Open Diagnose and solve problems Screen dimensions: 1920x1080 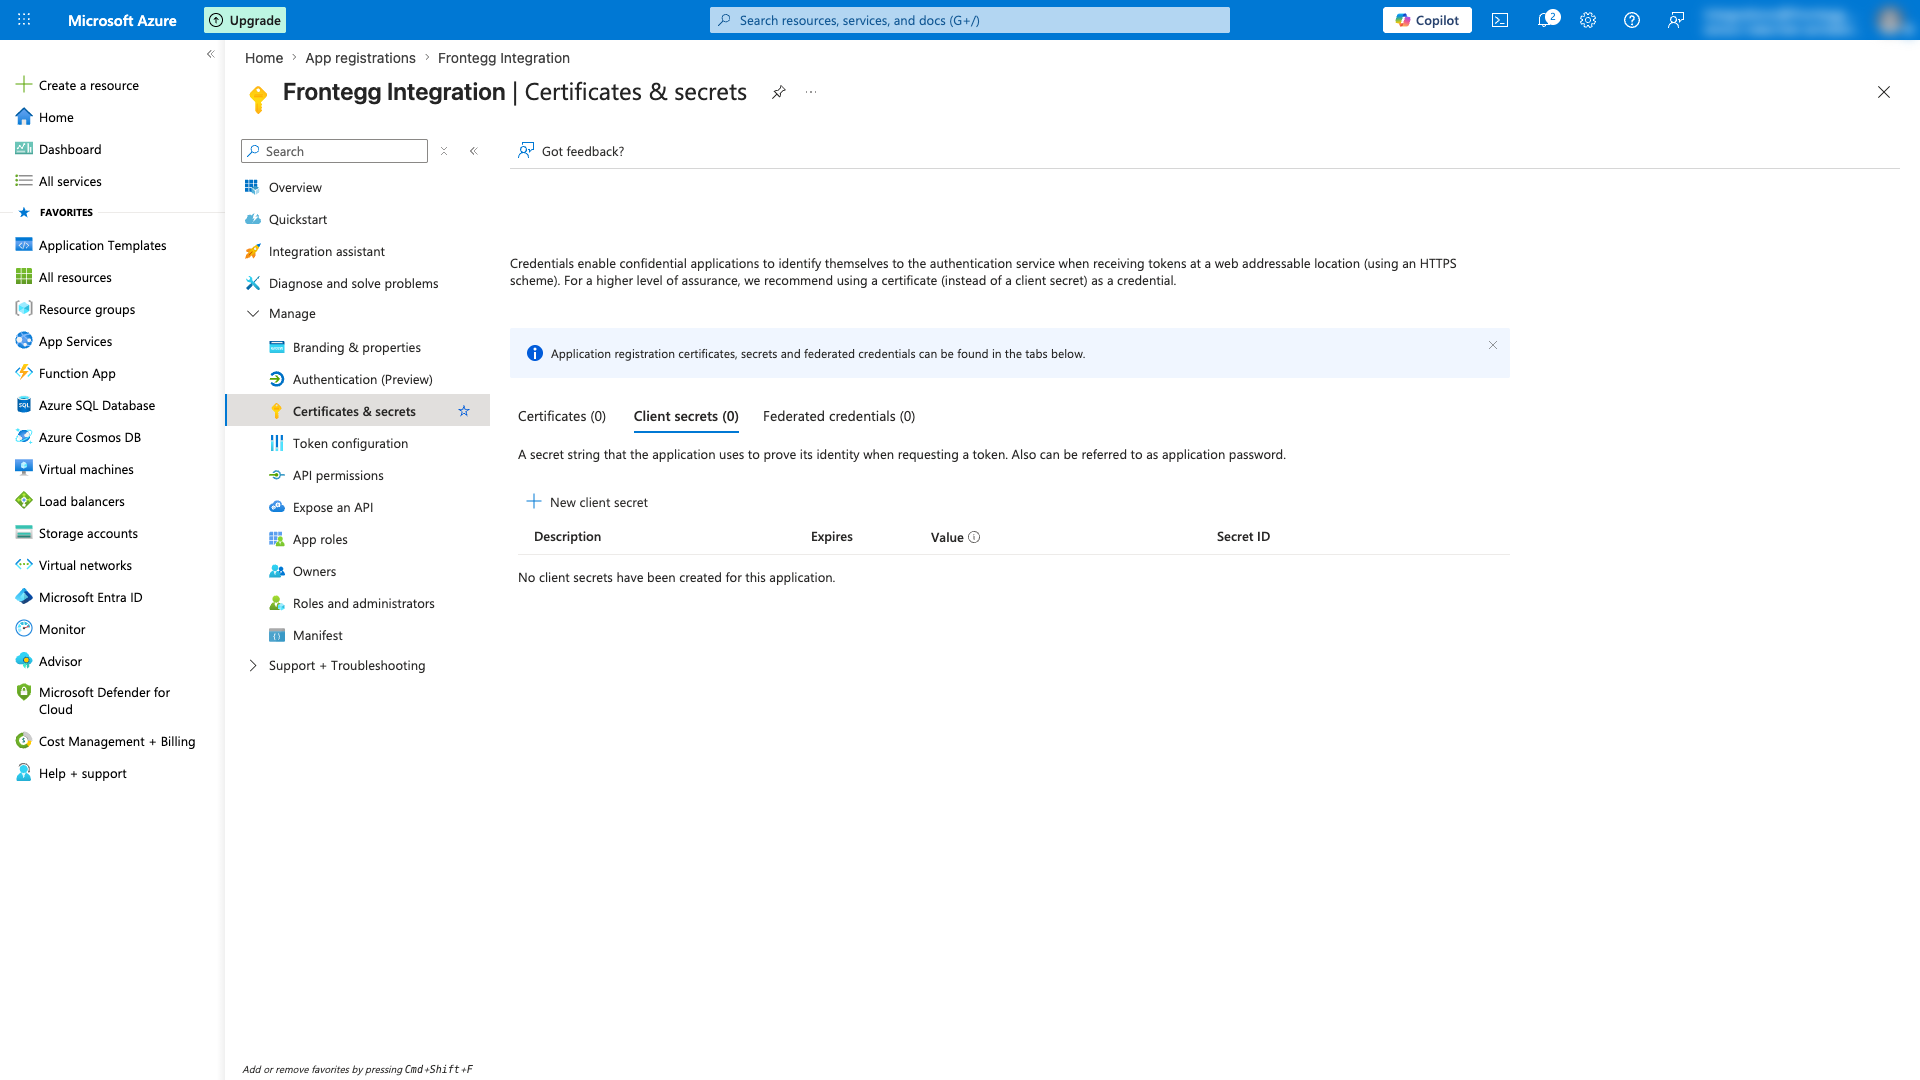(x=353, y=283)
